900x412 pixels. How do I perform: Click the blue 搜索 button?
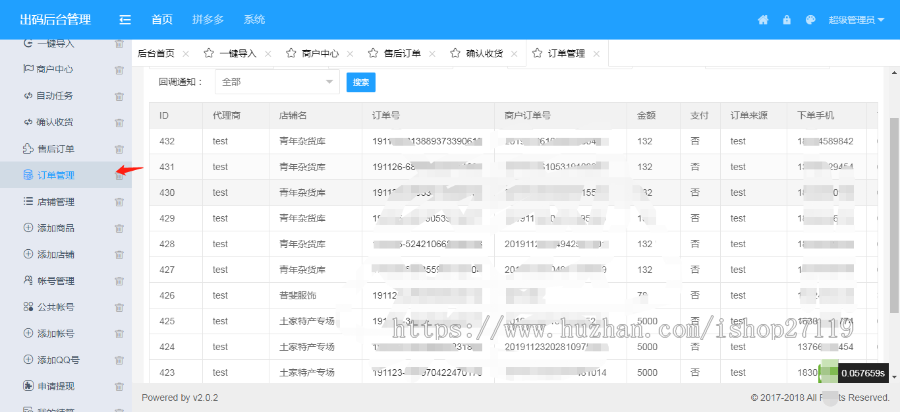(x=361, y=82)
